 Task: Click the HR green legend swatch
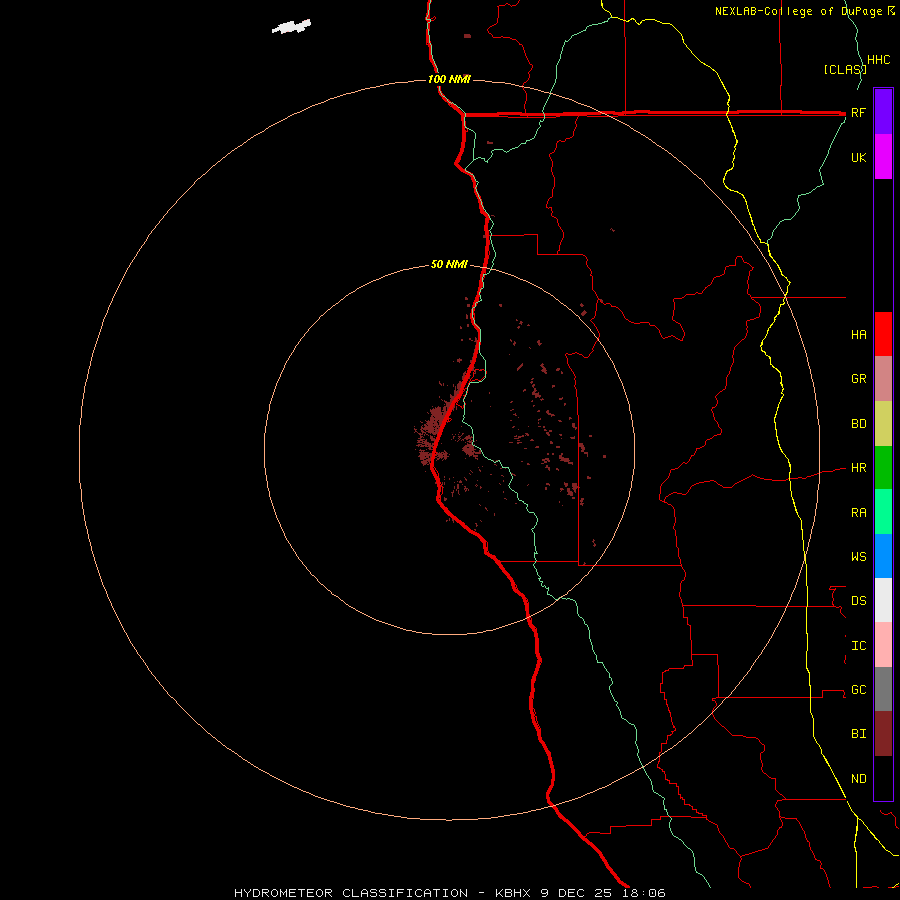(x=883, y=468)
